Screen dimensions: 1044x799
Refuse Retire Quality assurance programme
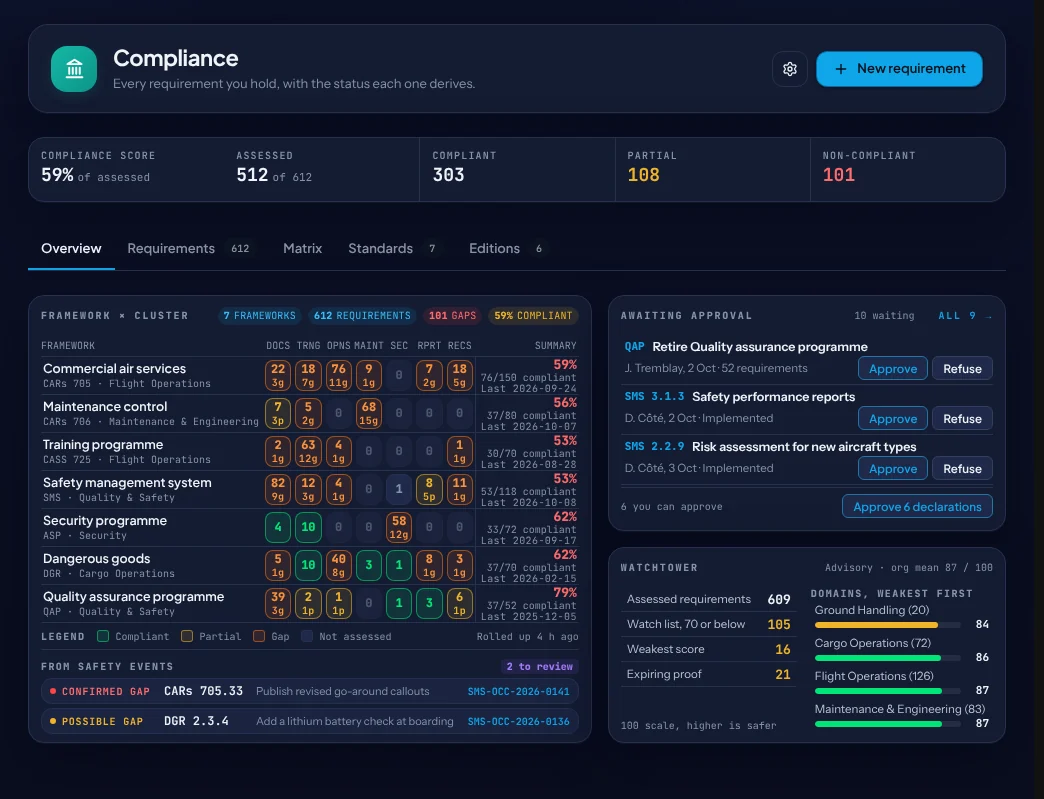pos(962,368)
